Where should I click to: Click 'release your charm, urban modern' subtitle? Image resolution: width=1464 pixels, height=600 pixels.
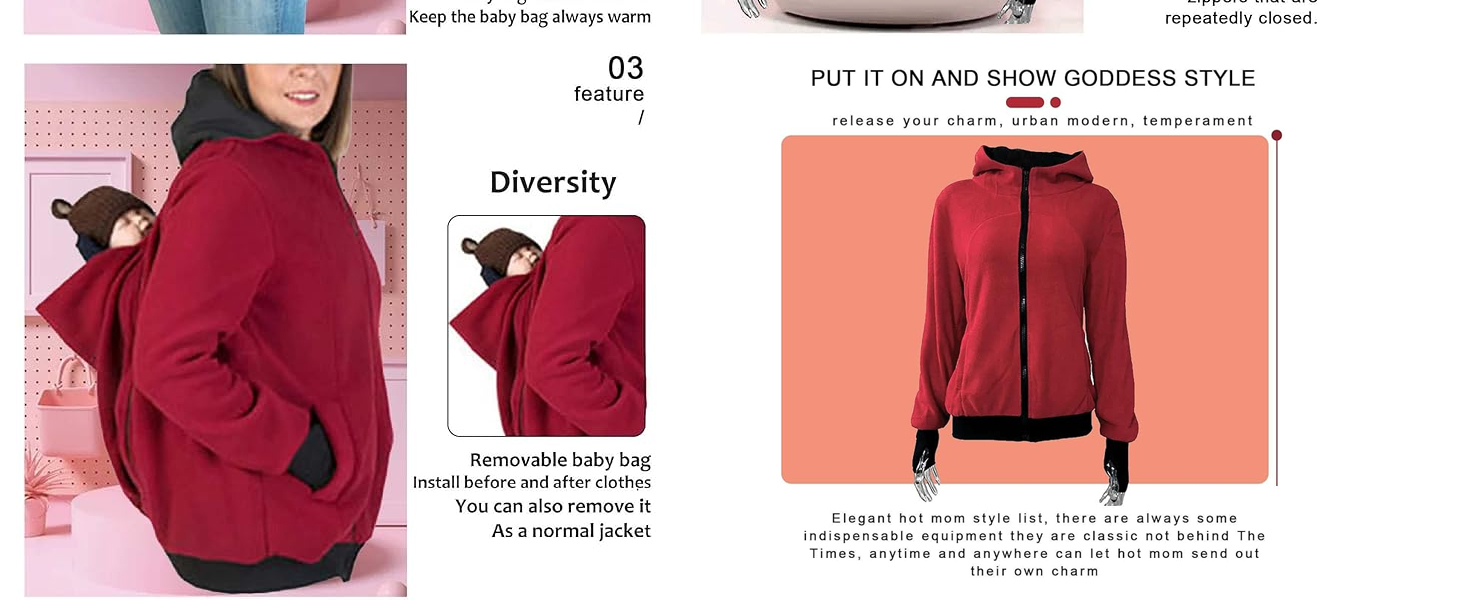980,121
